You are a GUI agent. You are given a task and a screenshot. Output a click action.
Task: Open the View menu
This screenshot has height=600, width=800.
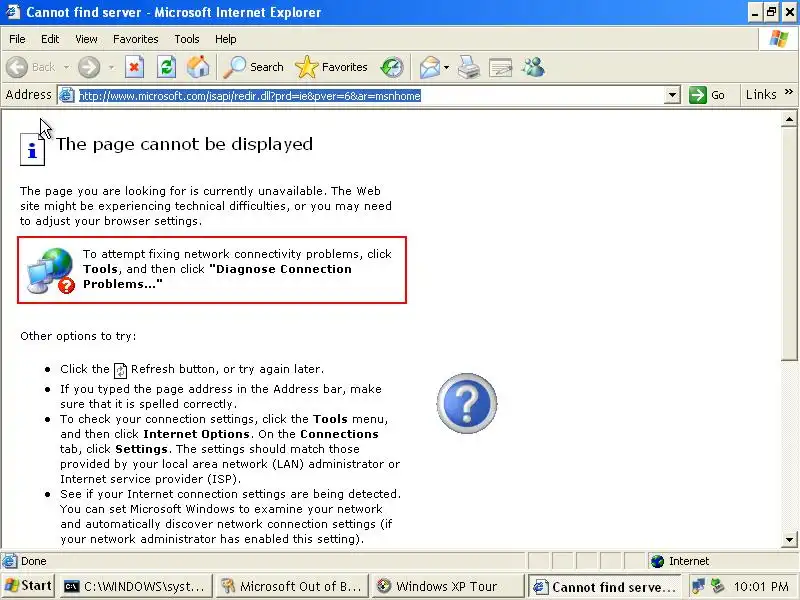coord(86,39)
